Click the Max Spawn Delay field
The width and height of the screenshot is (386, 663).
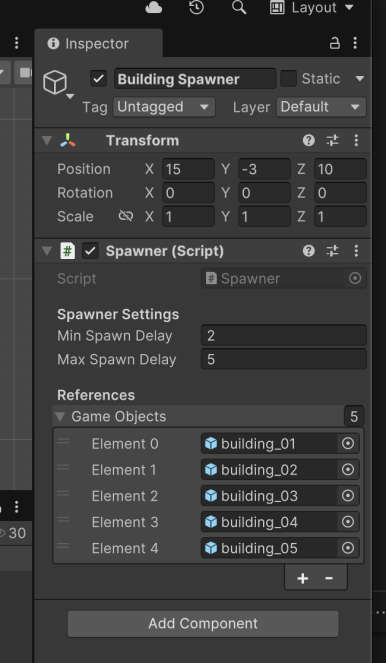coord(283,359)
